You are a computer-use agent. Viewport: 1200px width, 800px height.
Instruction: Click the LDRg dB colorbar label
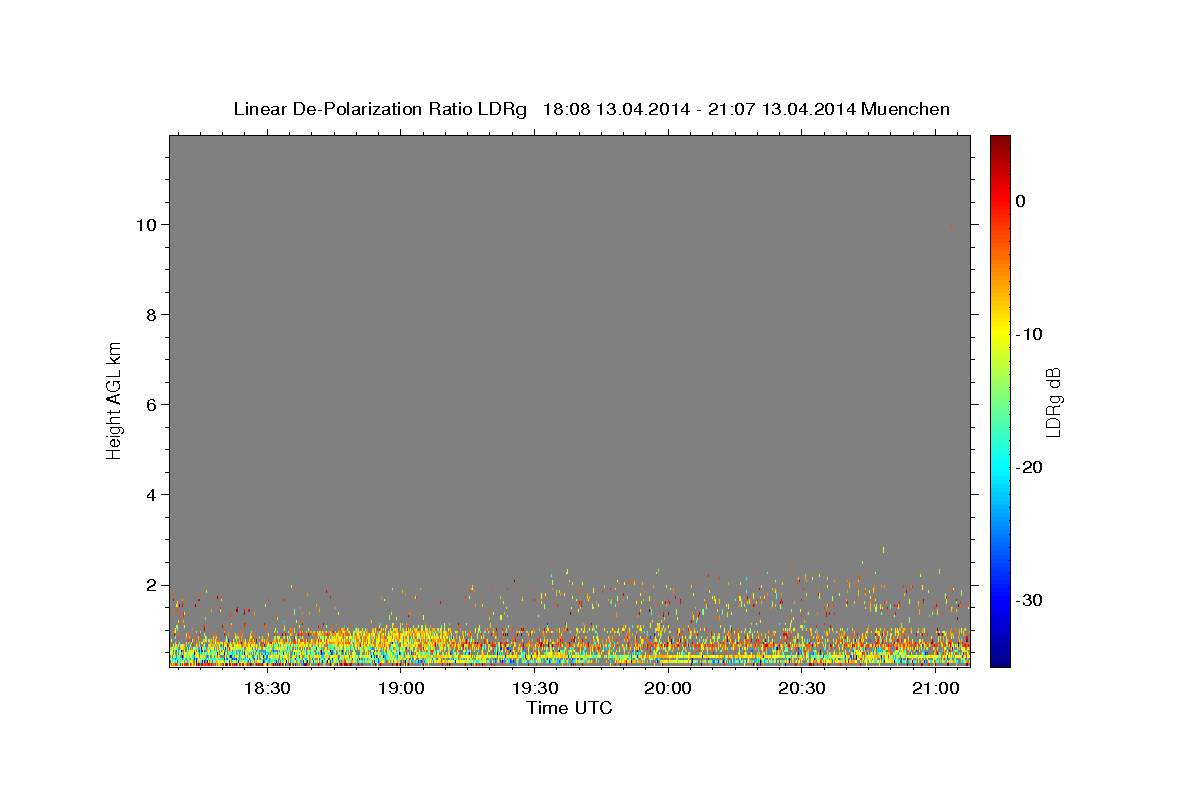pos(1053,401)
